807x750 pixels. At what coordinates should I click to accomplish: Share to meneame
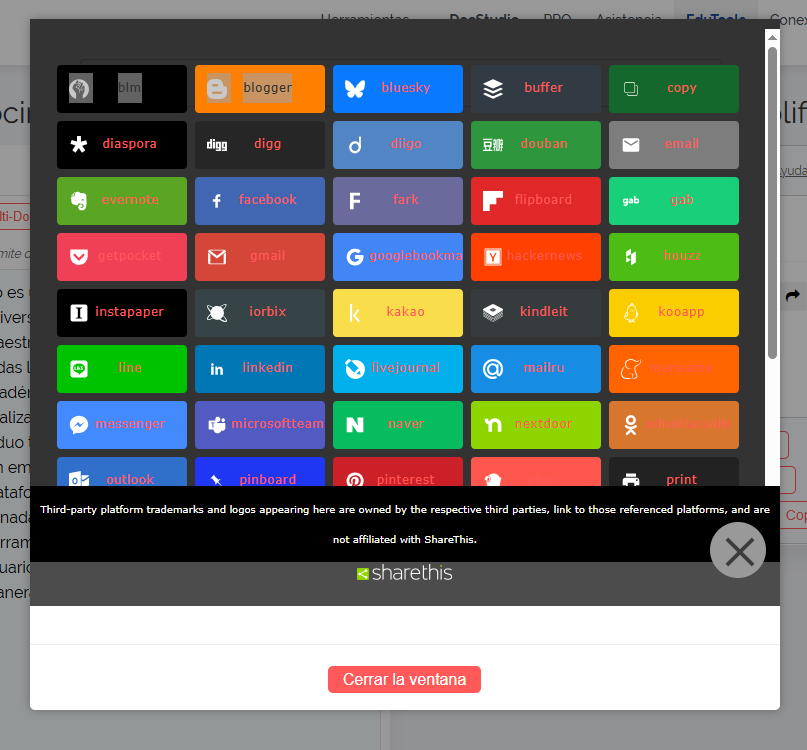click(674, 369)
